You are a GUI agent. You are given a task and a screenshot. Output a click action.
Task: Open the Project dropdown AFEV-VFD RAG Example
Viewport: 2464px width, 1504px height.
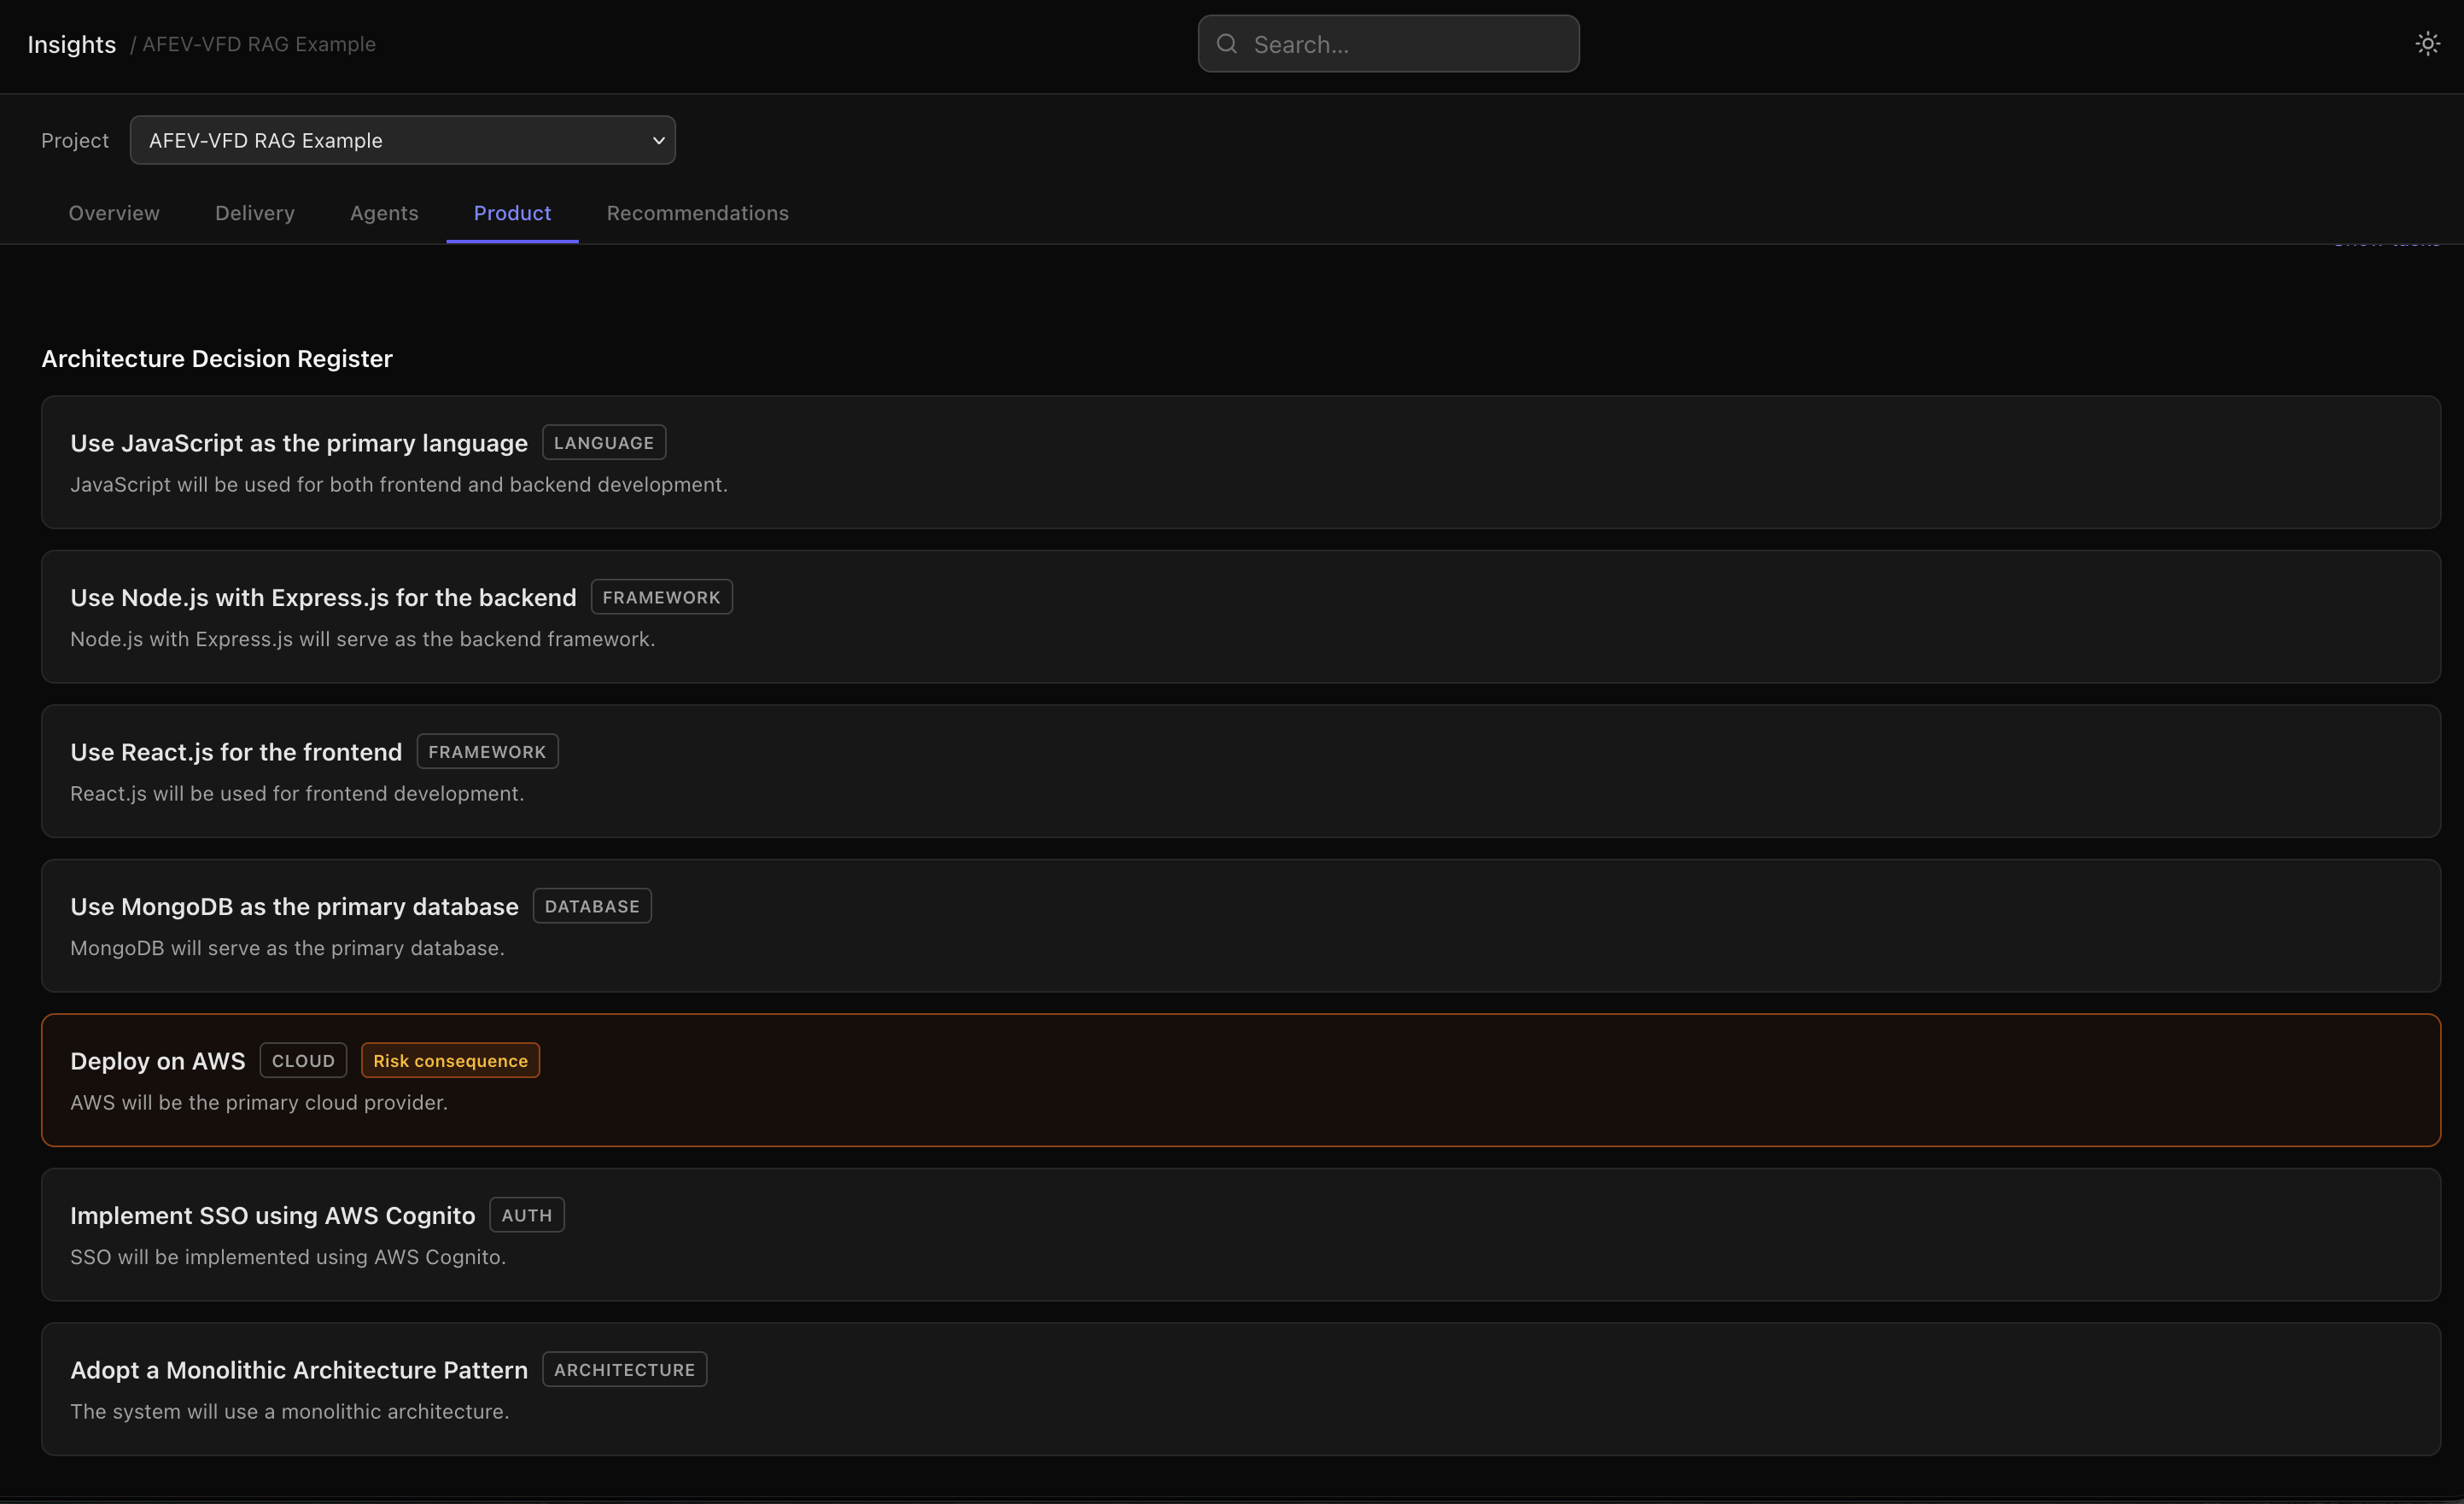pos(402,140)
